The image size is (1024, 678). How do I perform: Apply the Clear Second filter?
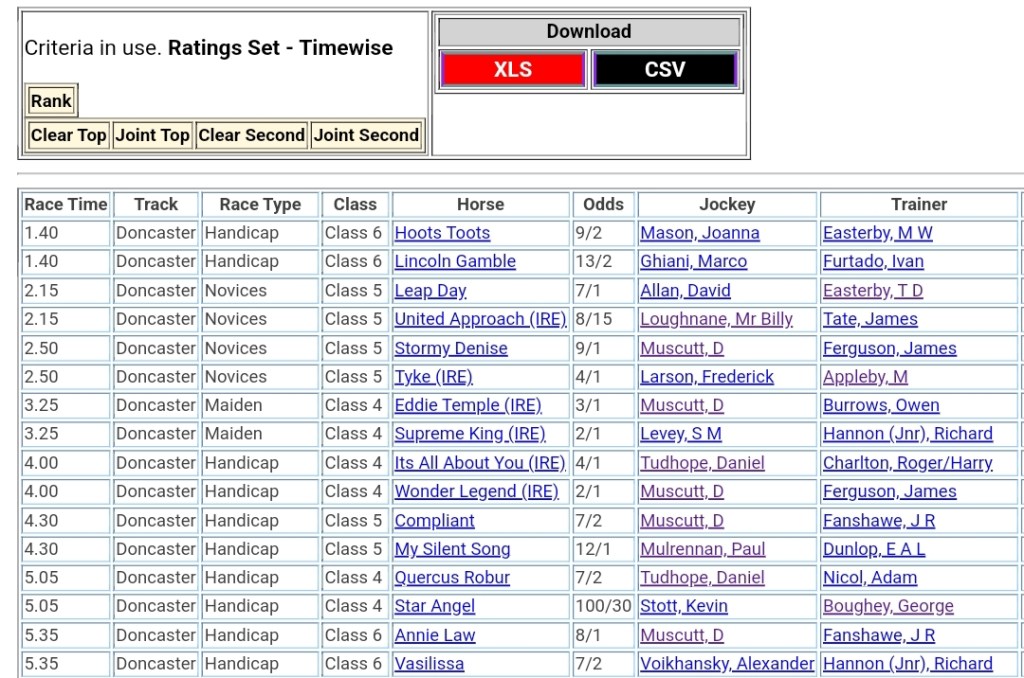251,135
